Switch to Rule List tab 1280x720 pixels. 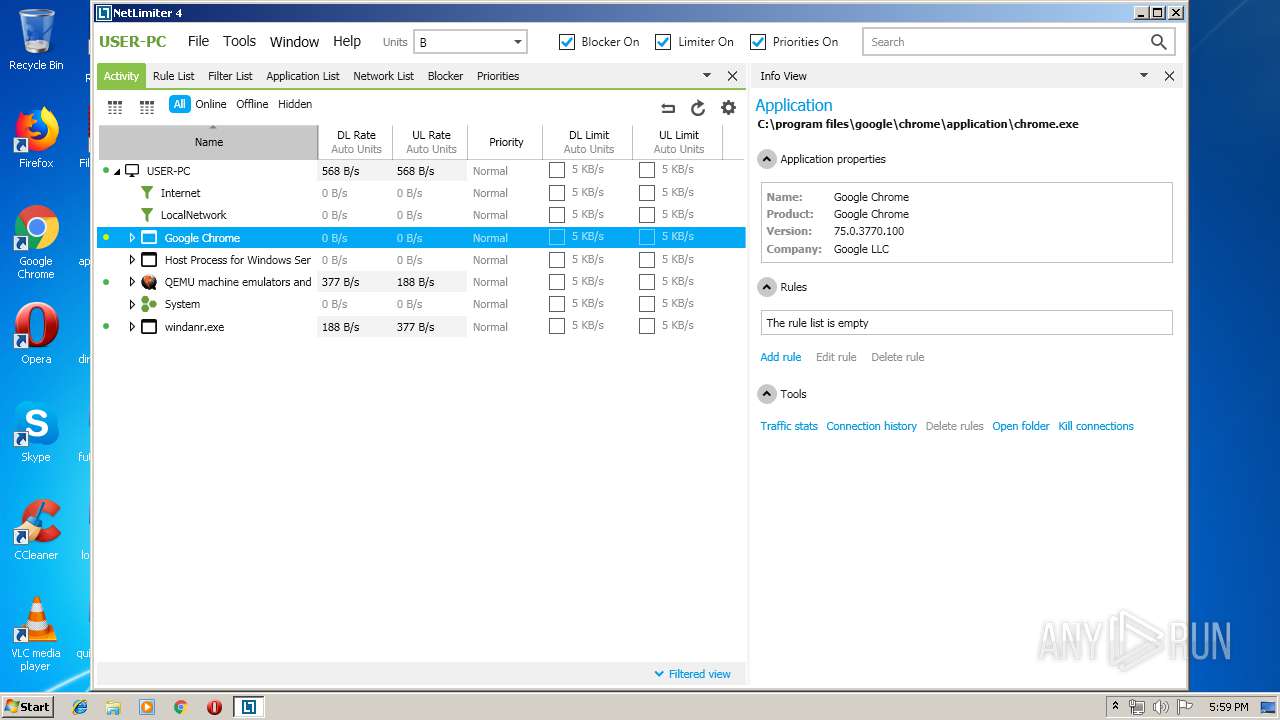(174, 76)
